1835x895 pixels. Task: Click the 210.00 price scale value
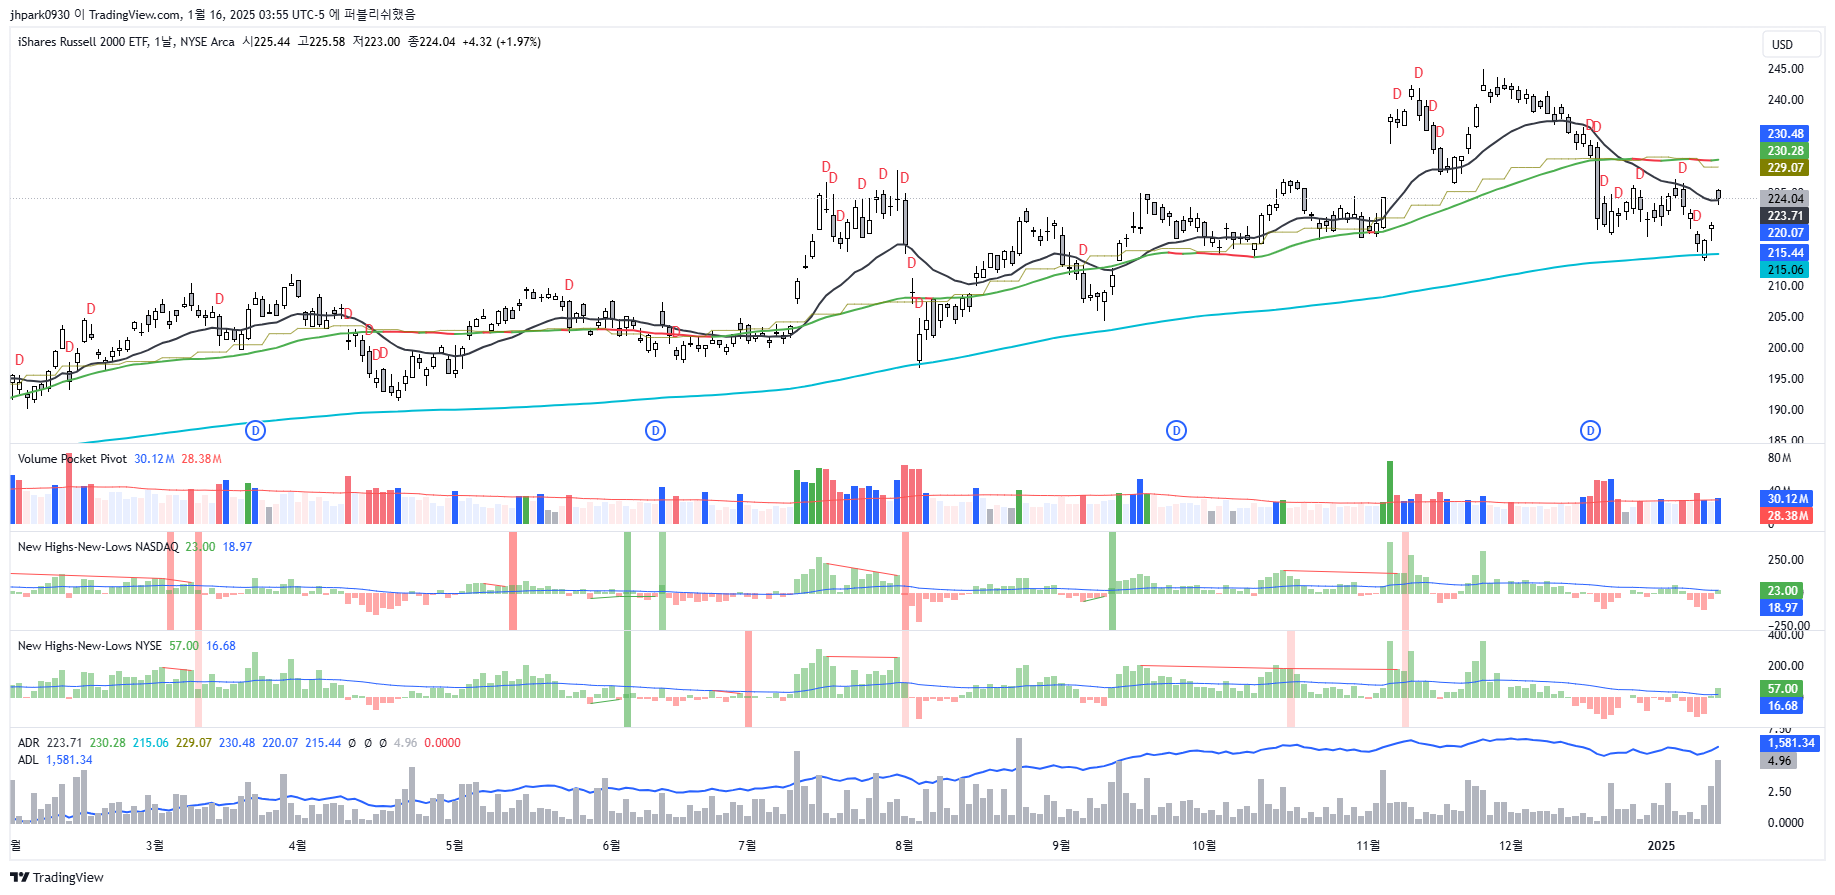1785,286
